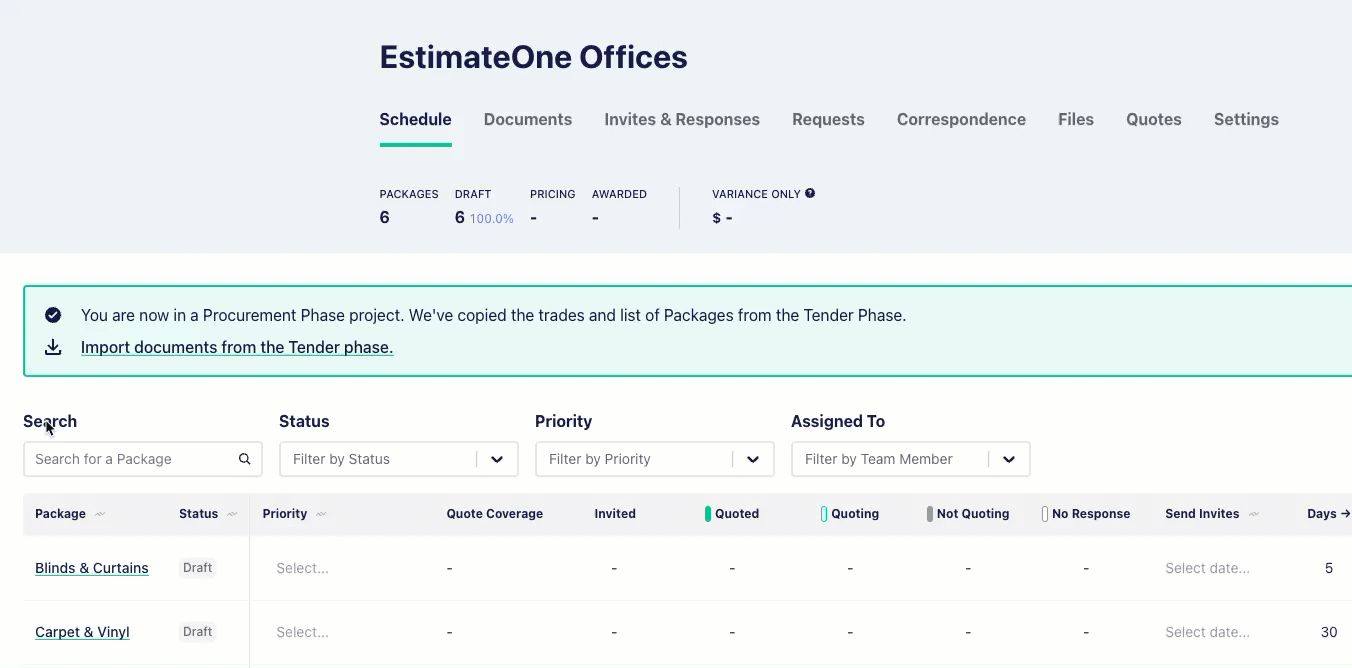Sort by the Package column icon
1352x668 pixels.
tap(100, 514)
